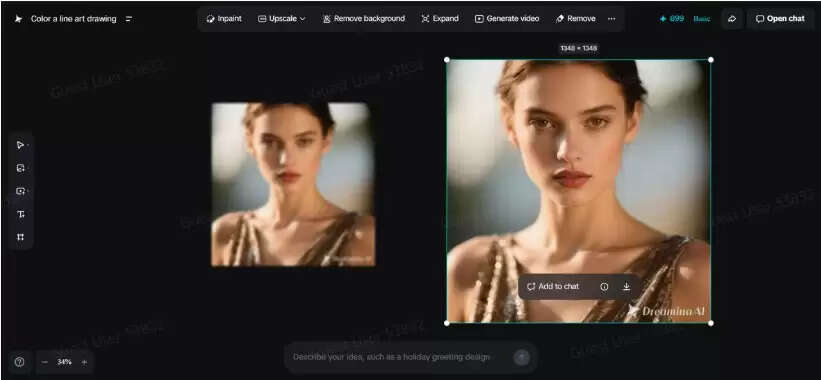Click the Dreamina logo icon at top left

coord(19,19)
